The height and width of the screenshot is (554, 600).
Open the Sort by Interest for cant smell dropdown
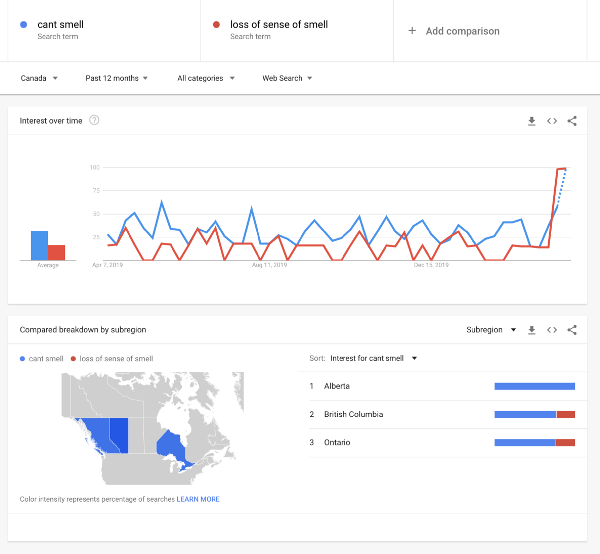[x=373, y=358]
